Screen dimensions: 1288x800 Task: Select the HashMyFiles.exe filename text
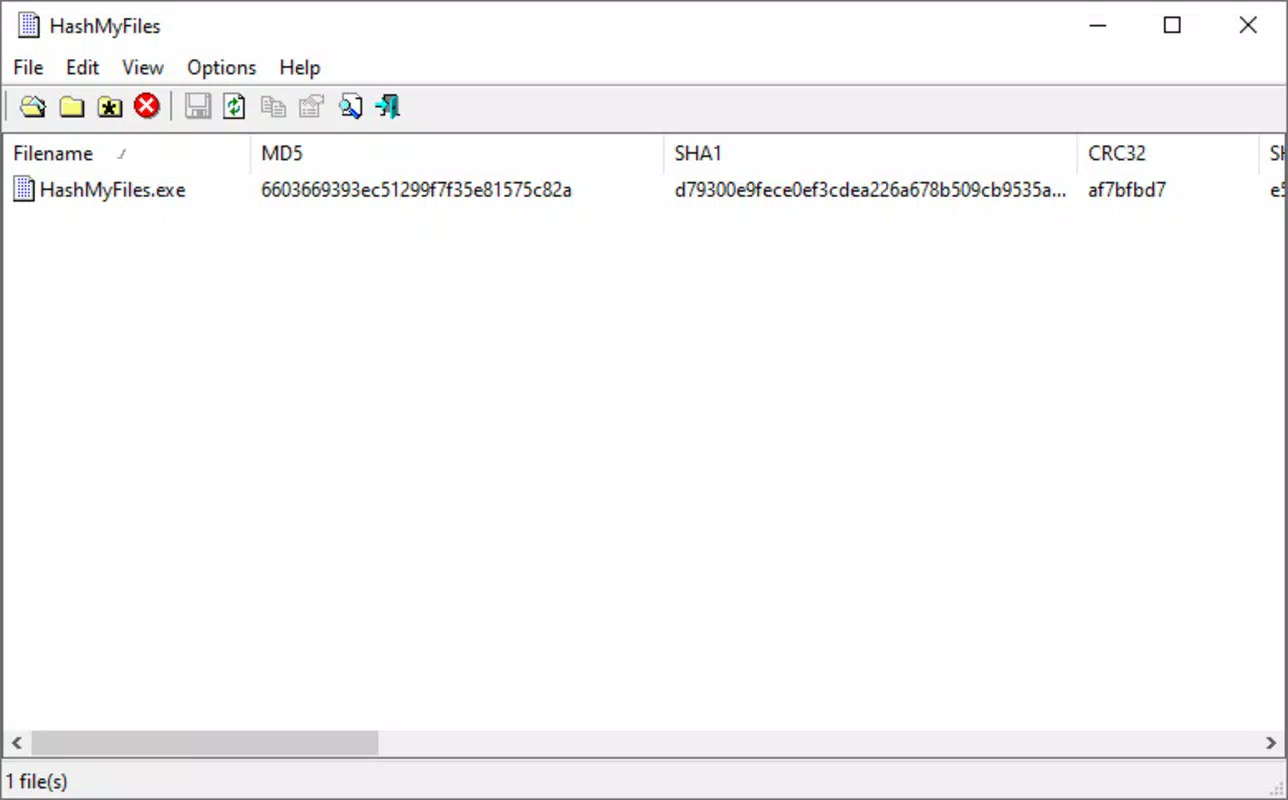(113, 189)
